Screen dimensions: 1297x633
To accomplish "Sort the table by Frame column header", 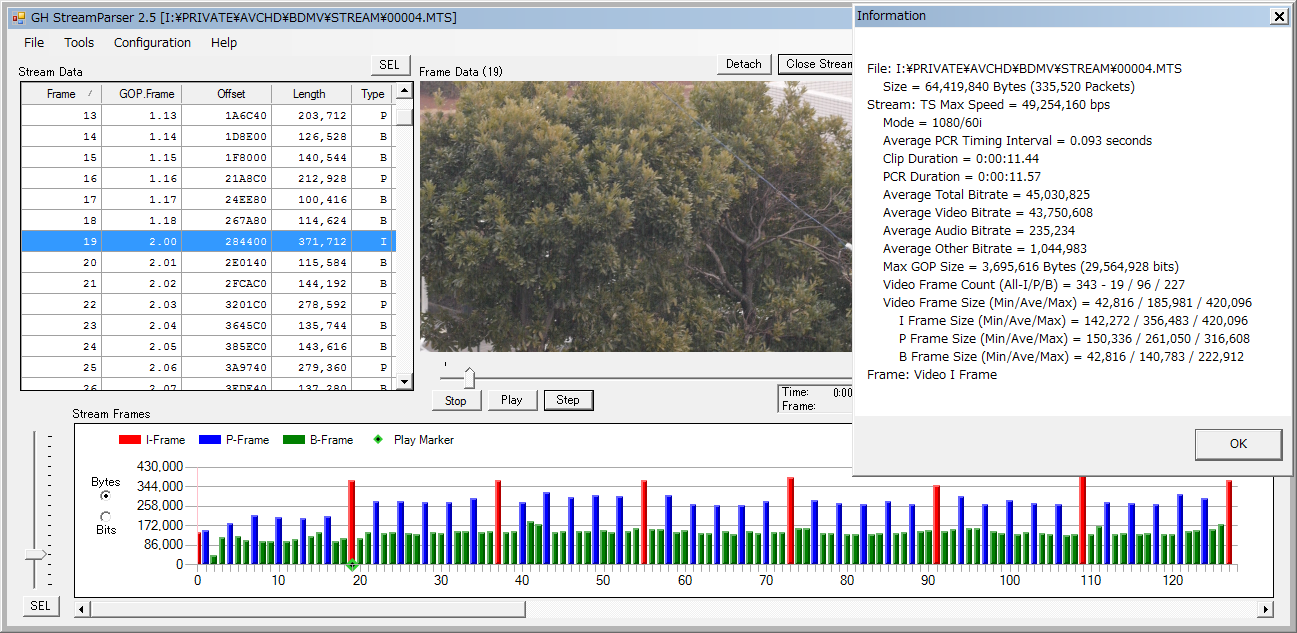I will pyautogui.click(x=62, y=94).
